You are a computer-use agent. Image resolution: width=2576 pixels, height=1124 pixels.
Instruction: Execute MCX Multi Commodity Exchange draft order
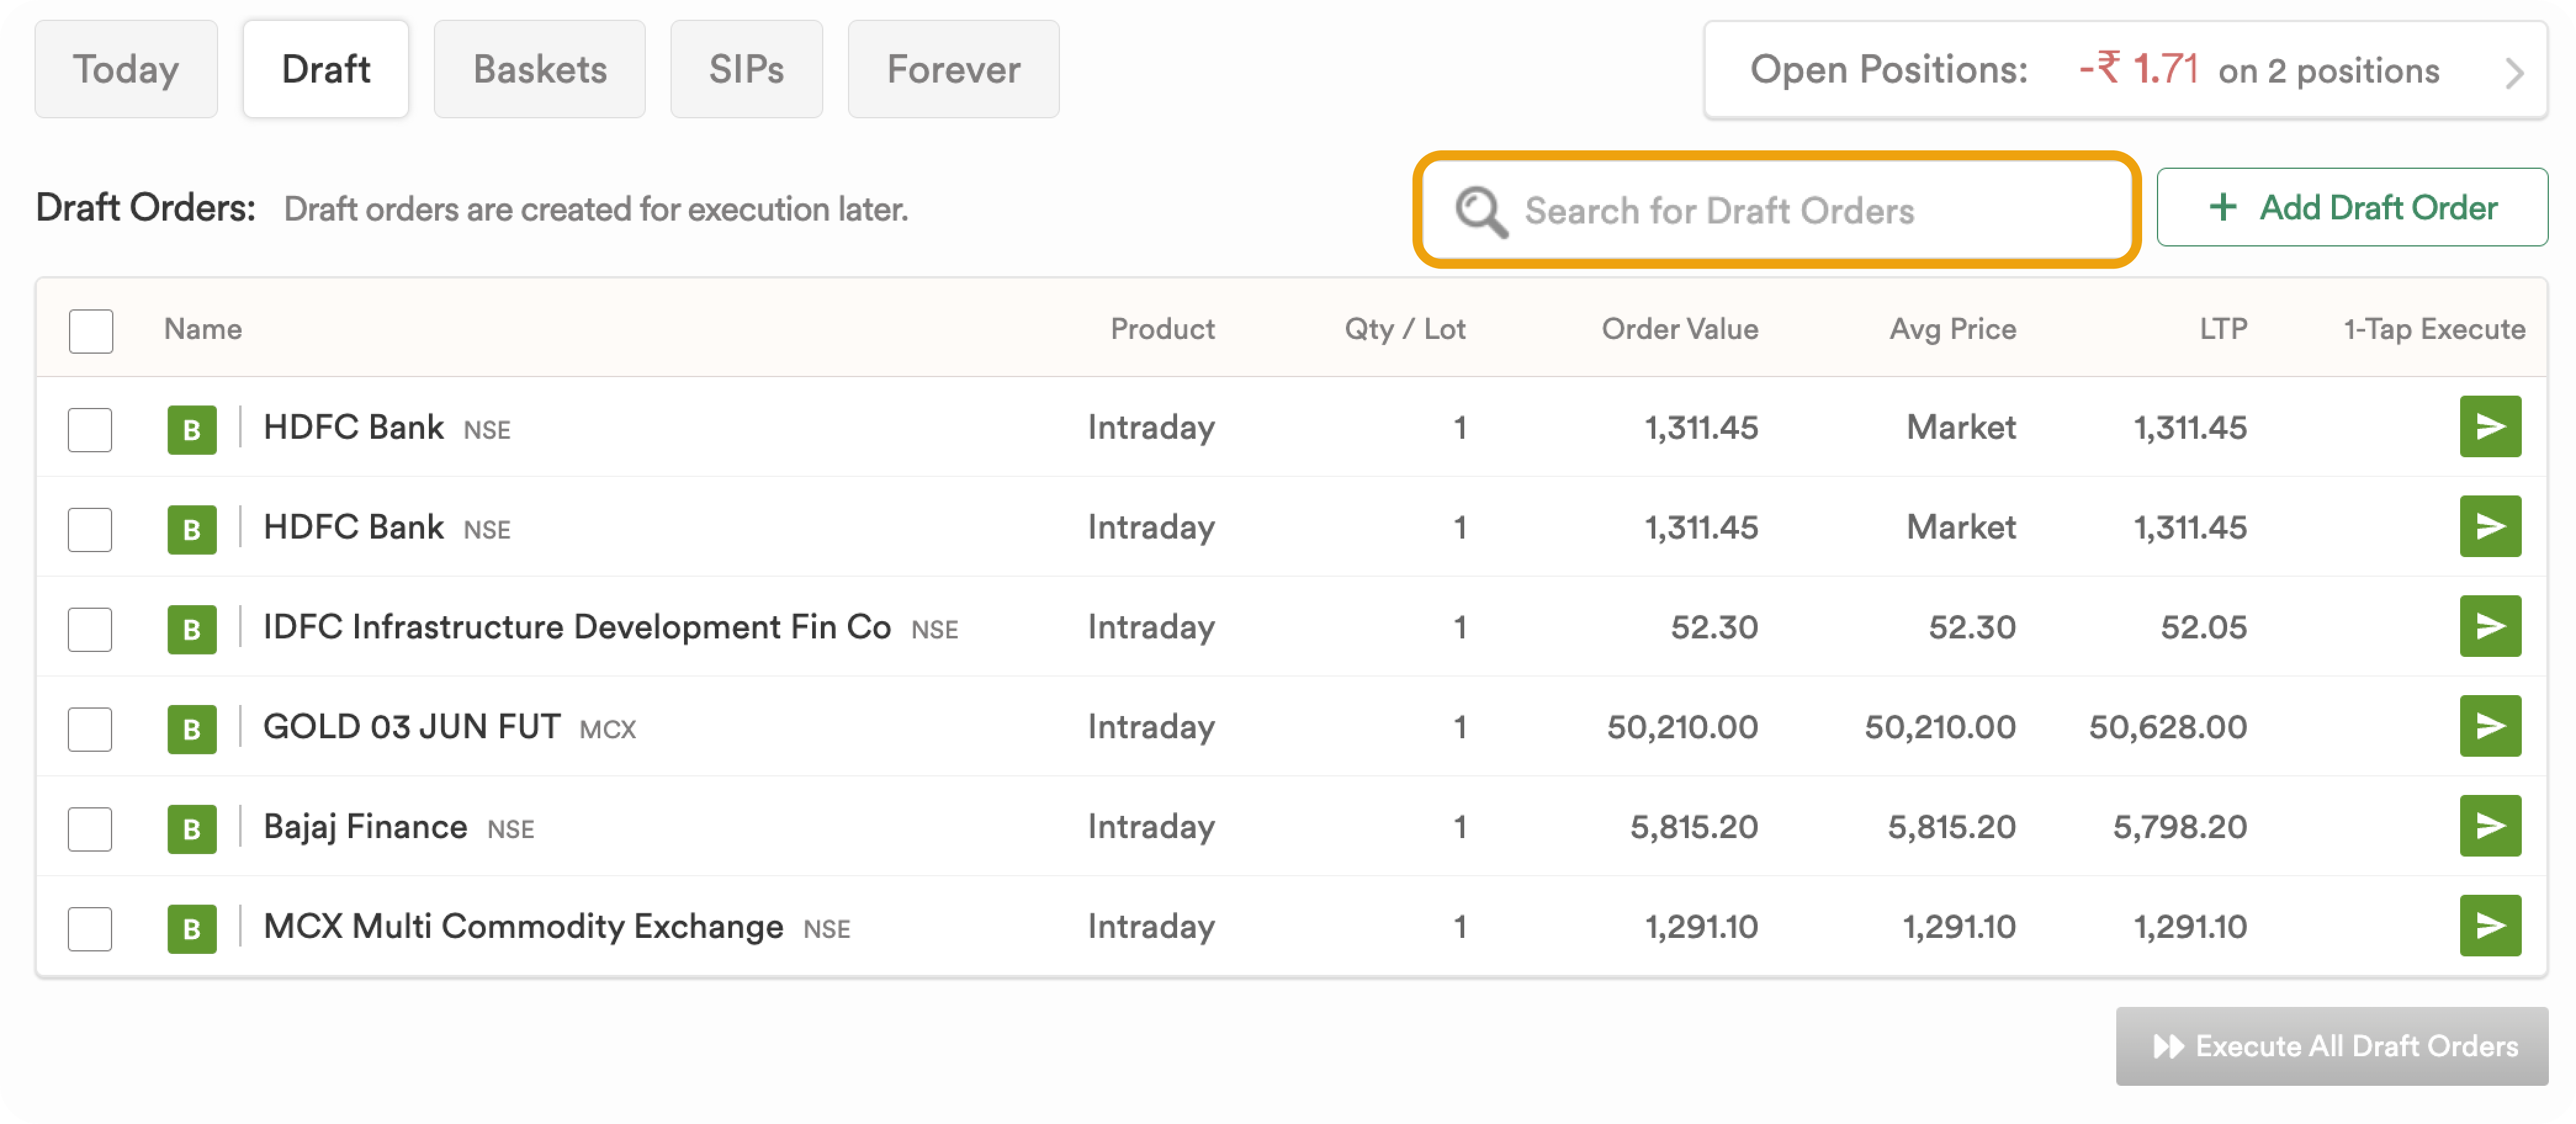pos(2490,927)
